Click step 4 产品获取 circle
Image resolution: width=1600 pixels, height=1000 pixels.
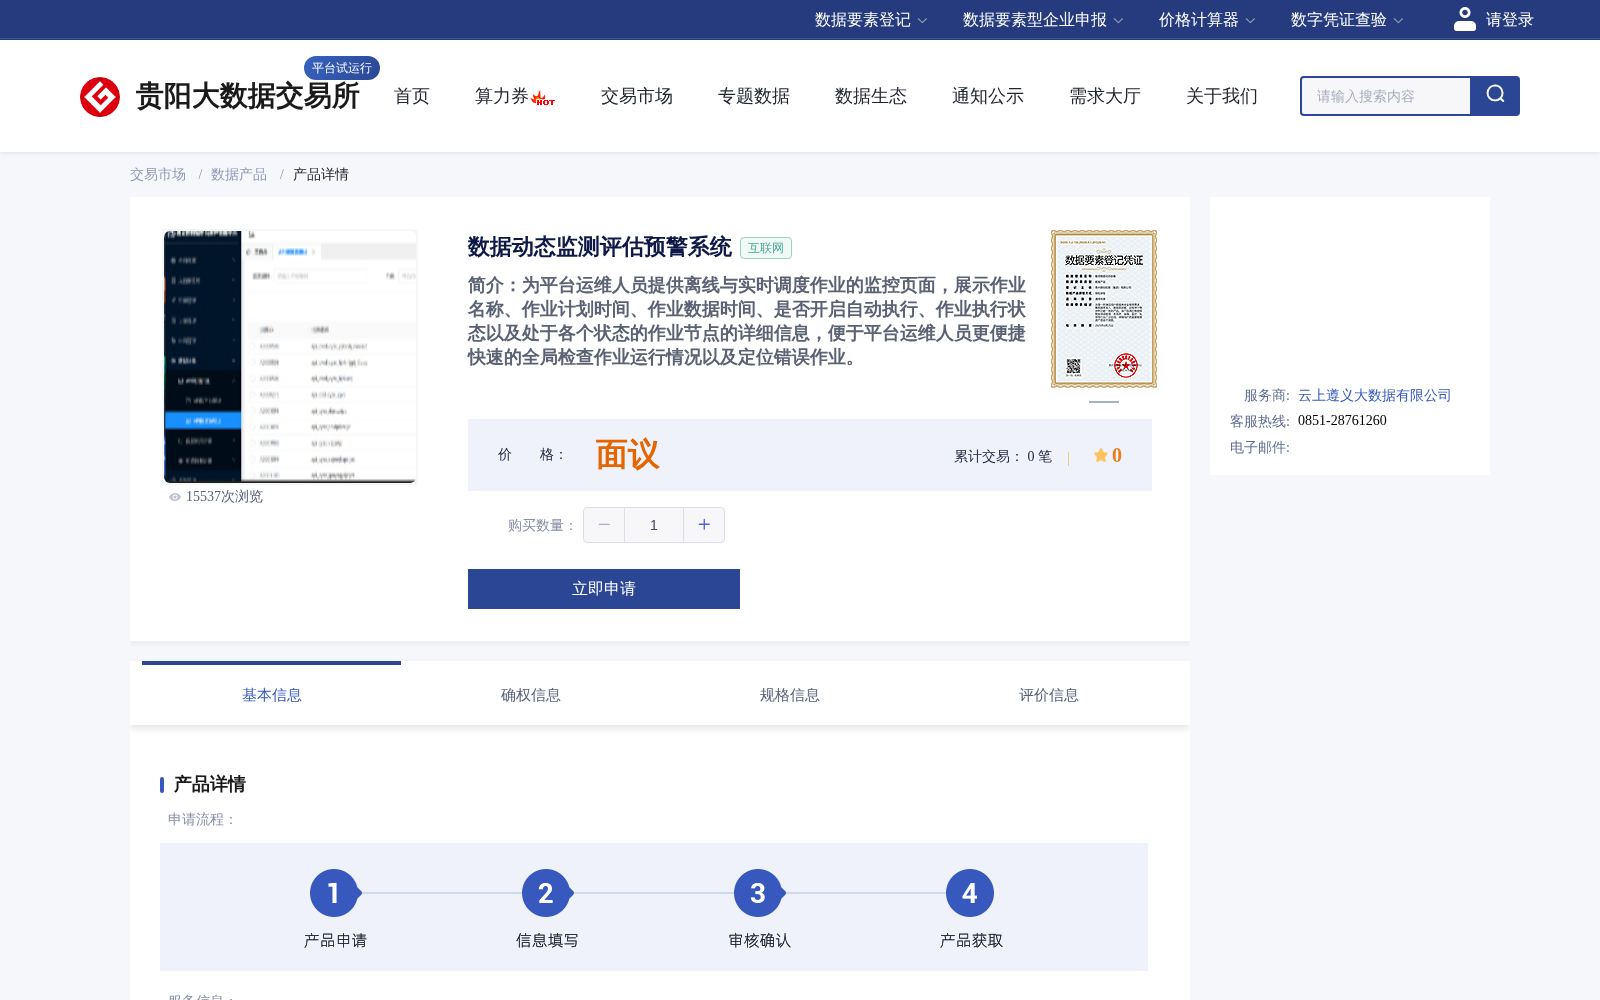point(970,893)
